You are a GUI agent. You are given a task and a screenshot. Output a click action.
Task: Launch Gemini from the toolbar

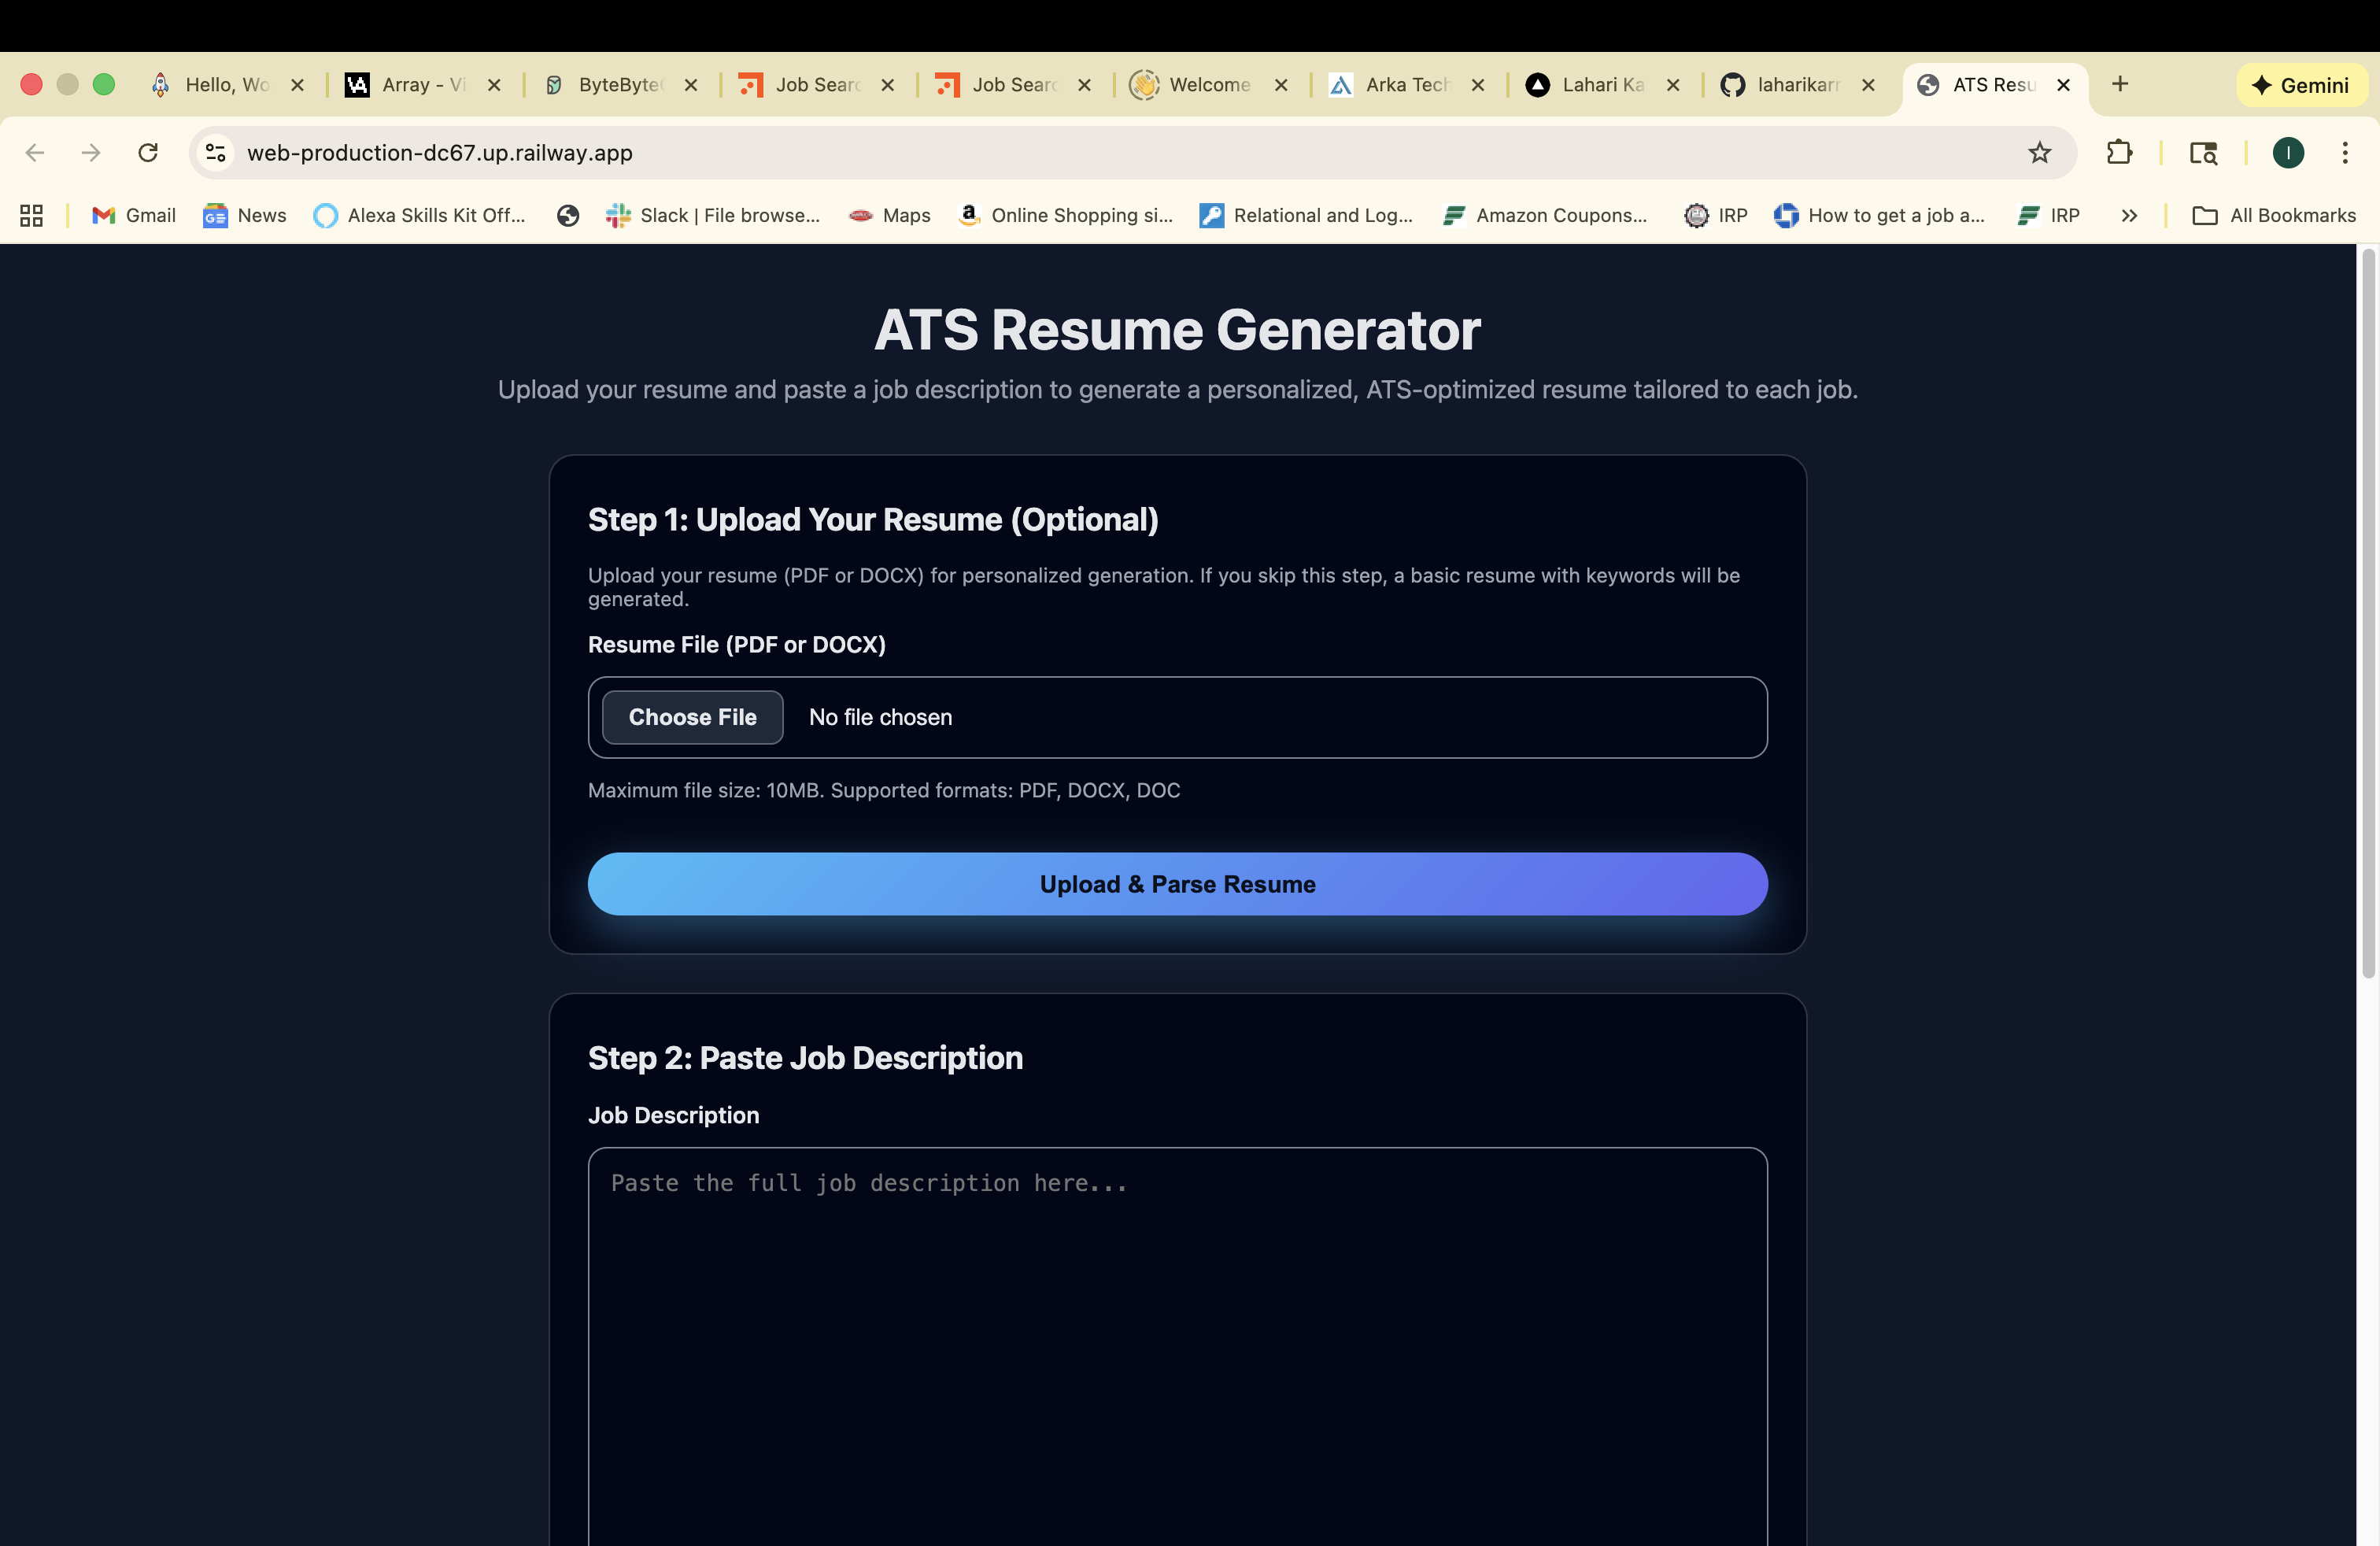pos(2301,85)
